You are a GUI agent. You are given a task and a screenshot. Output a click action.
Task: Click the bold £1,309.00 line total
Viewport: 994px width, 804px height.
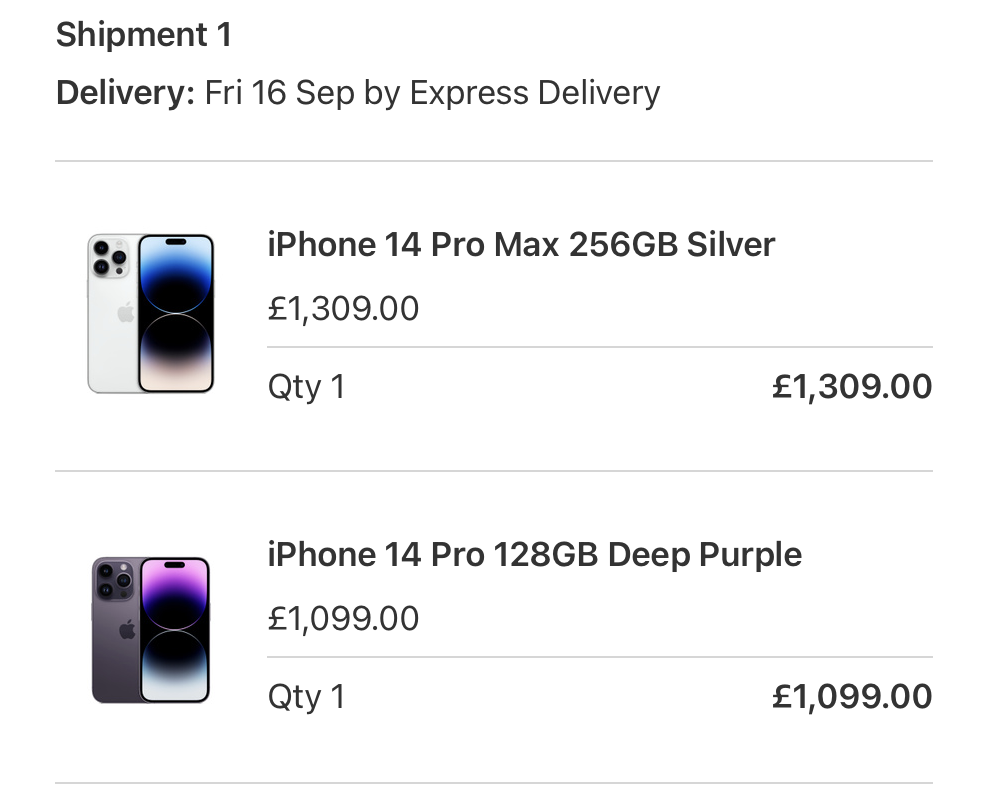tap(852, 386)
